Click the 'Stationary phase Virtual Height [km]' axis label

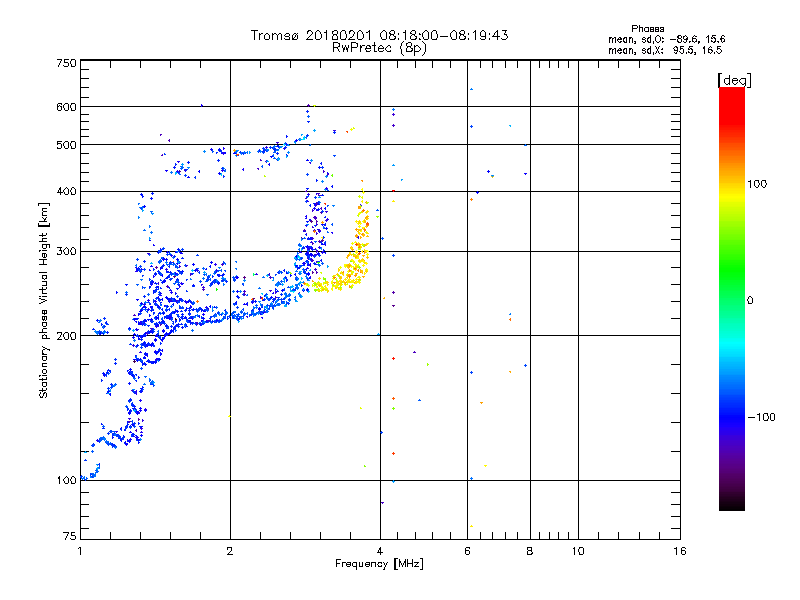[44, 301]
